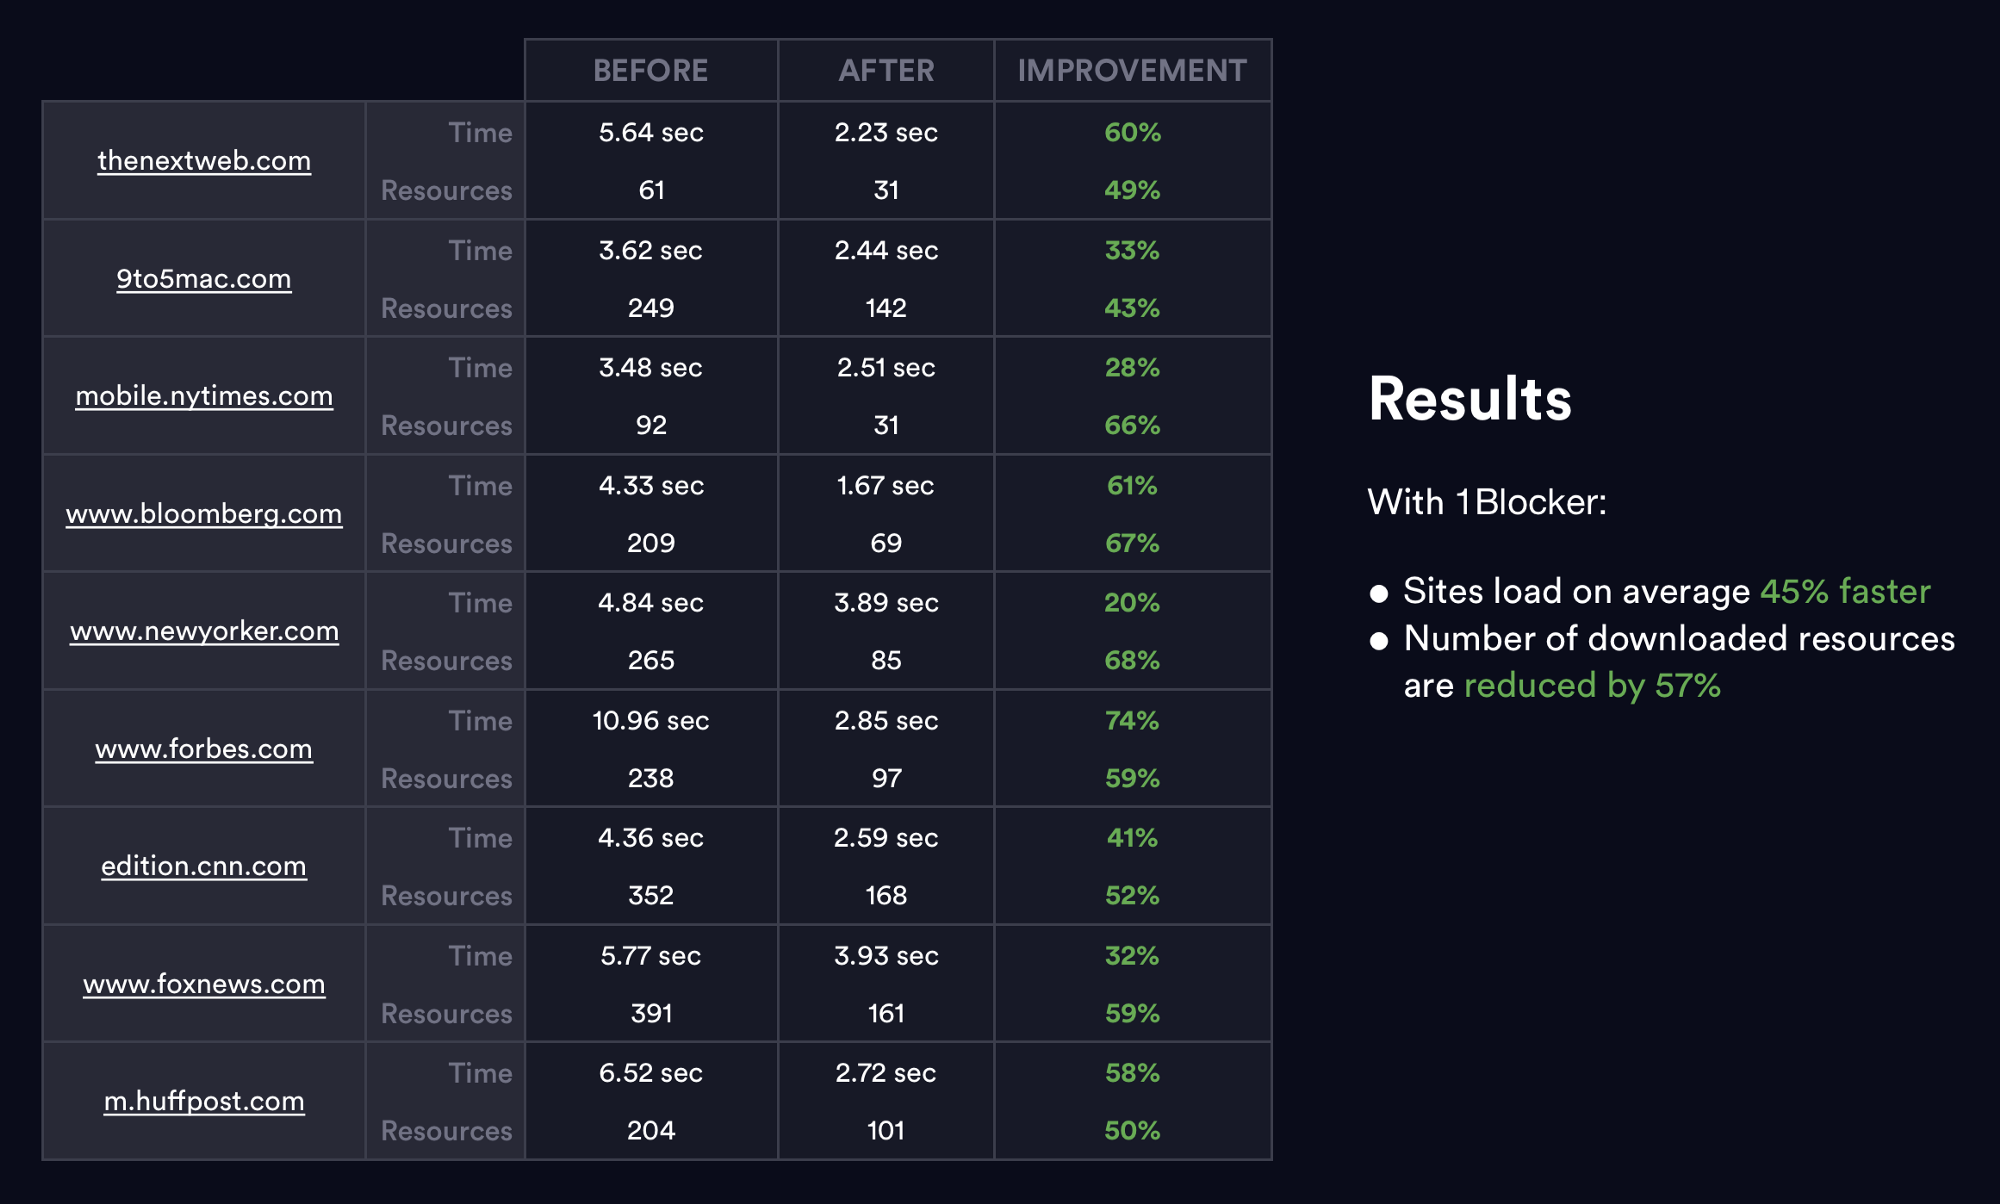Go to the edition.cnn.com link
Image resolution: width=2000 pixels, height=1204 pixels.
click(x=204, y=866)
